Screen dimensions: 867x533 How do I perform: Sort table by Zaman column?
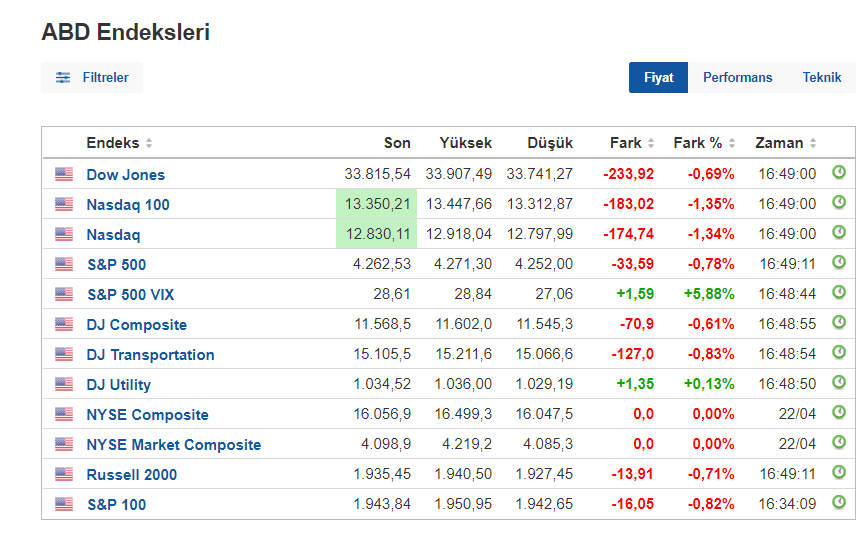point(813,144)
